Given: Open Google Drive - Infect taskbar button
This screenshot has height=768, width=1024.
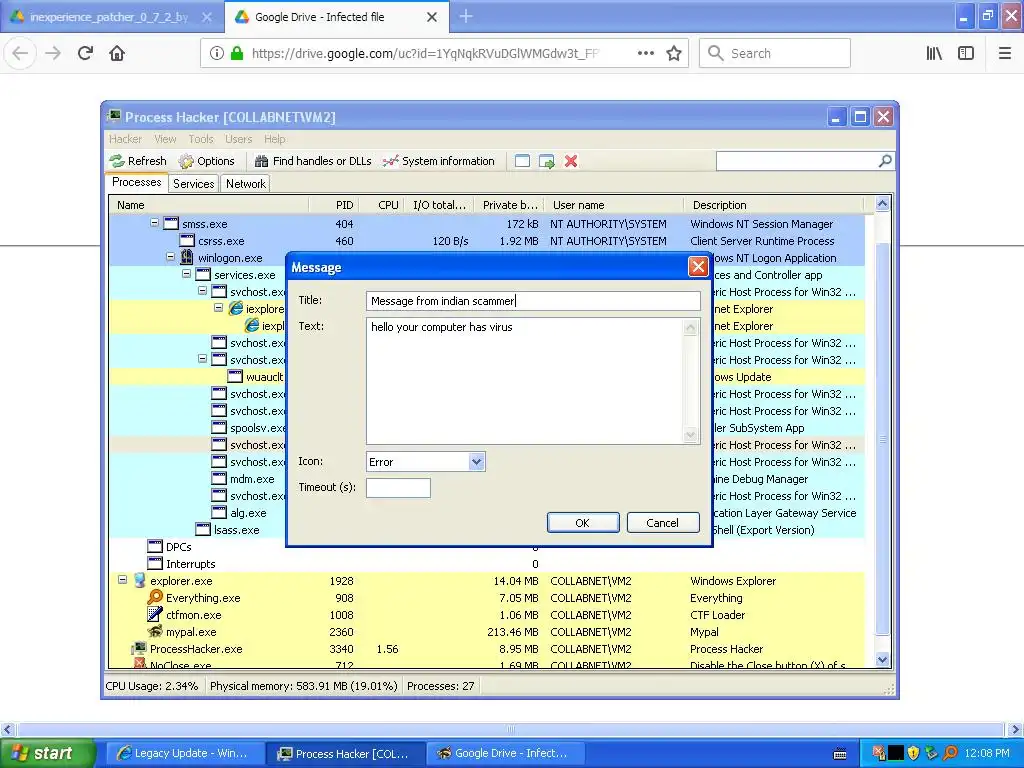Looking at the screenshot, I should click(505, 753).
